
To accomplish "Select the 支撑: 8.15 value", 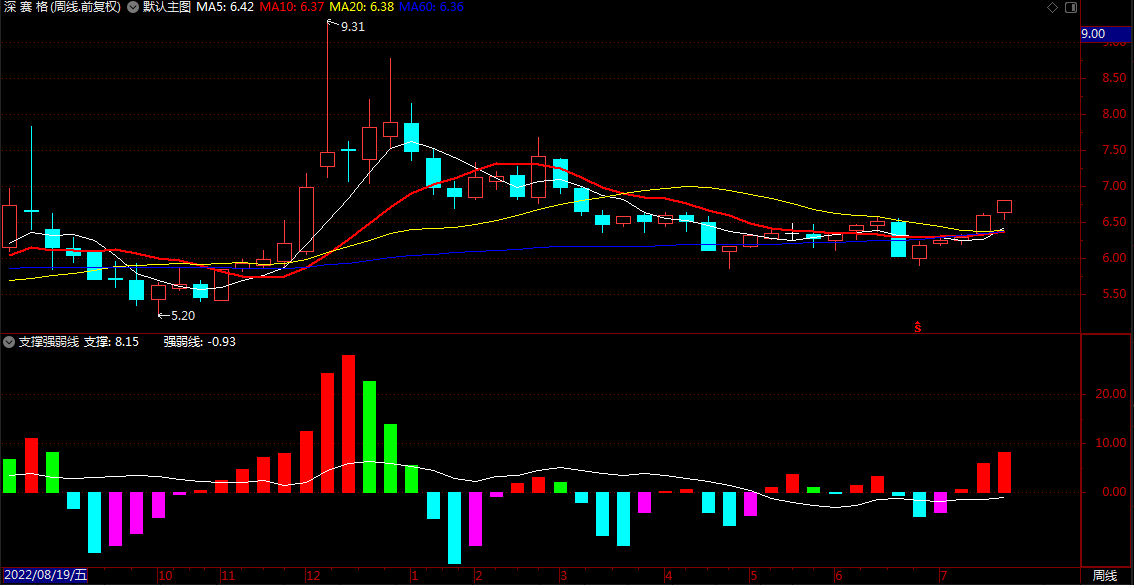I will [x=111, y=341].
